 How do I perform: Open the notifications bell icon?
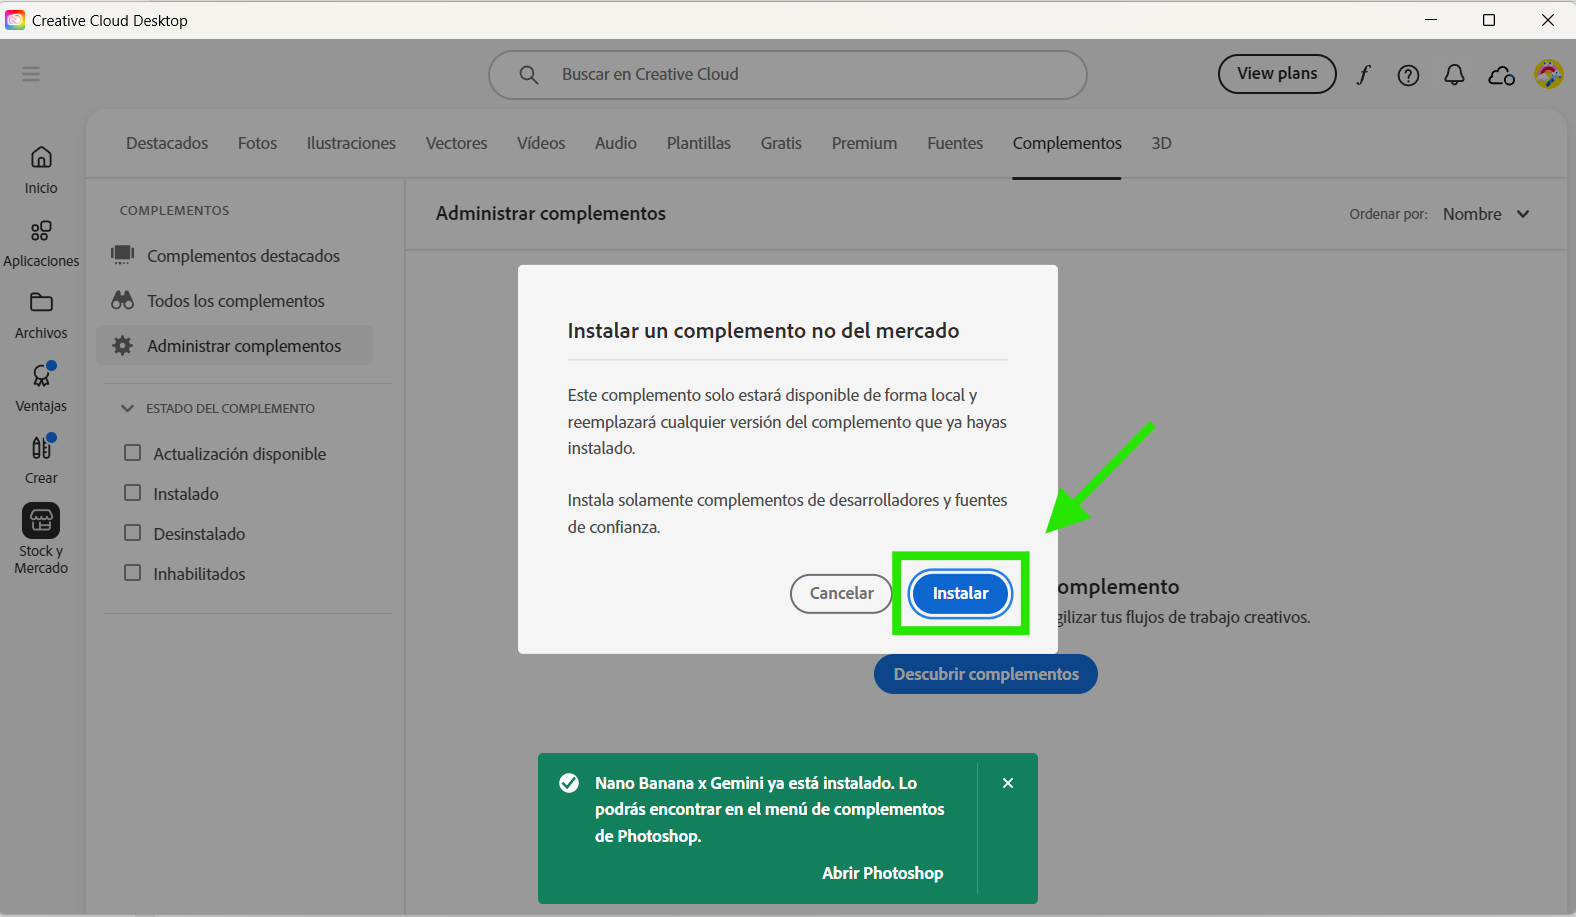point(1454,75)
